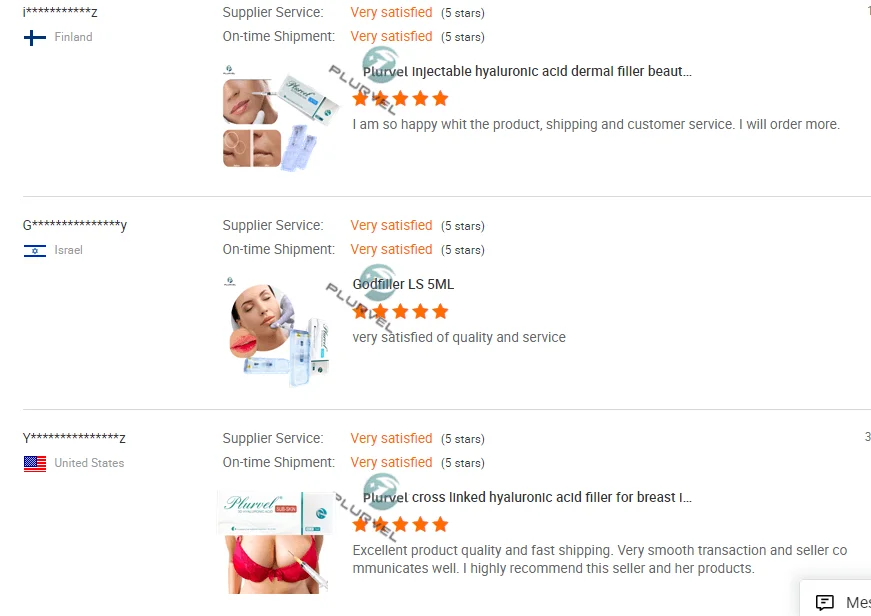Image resolution: width=871 pixels, height=616 pixels.
Task: Click reviewer name G***************y
Action: [x=74, y=226]
